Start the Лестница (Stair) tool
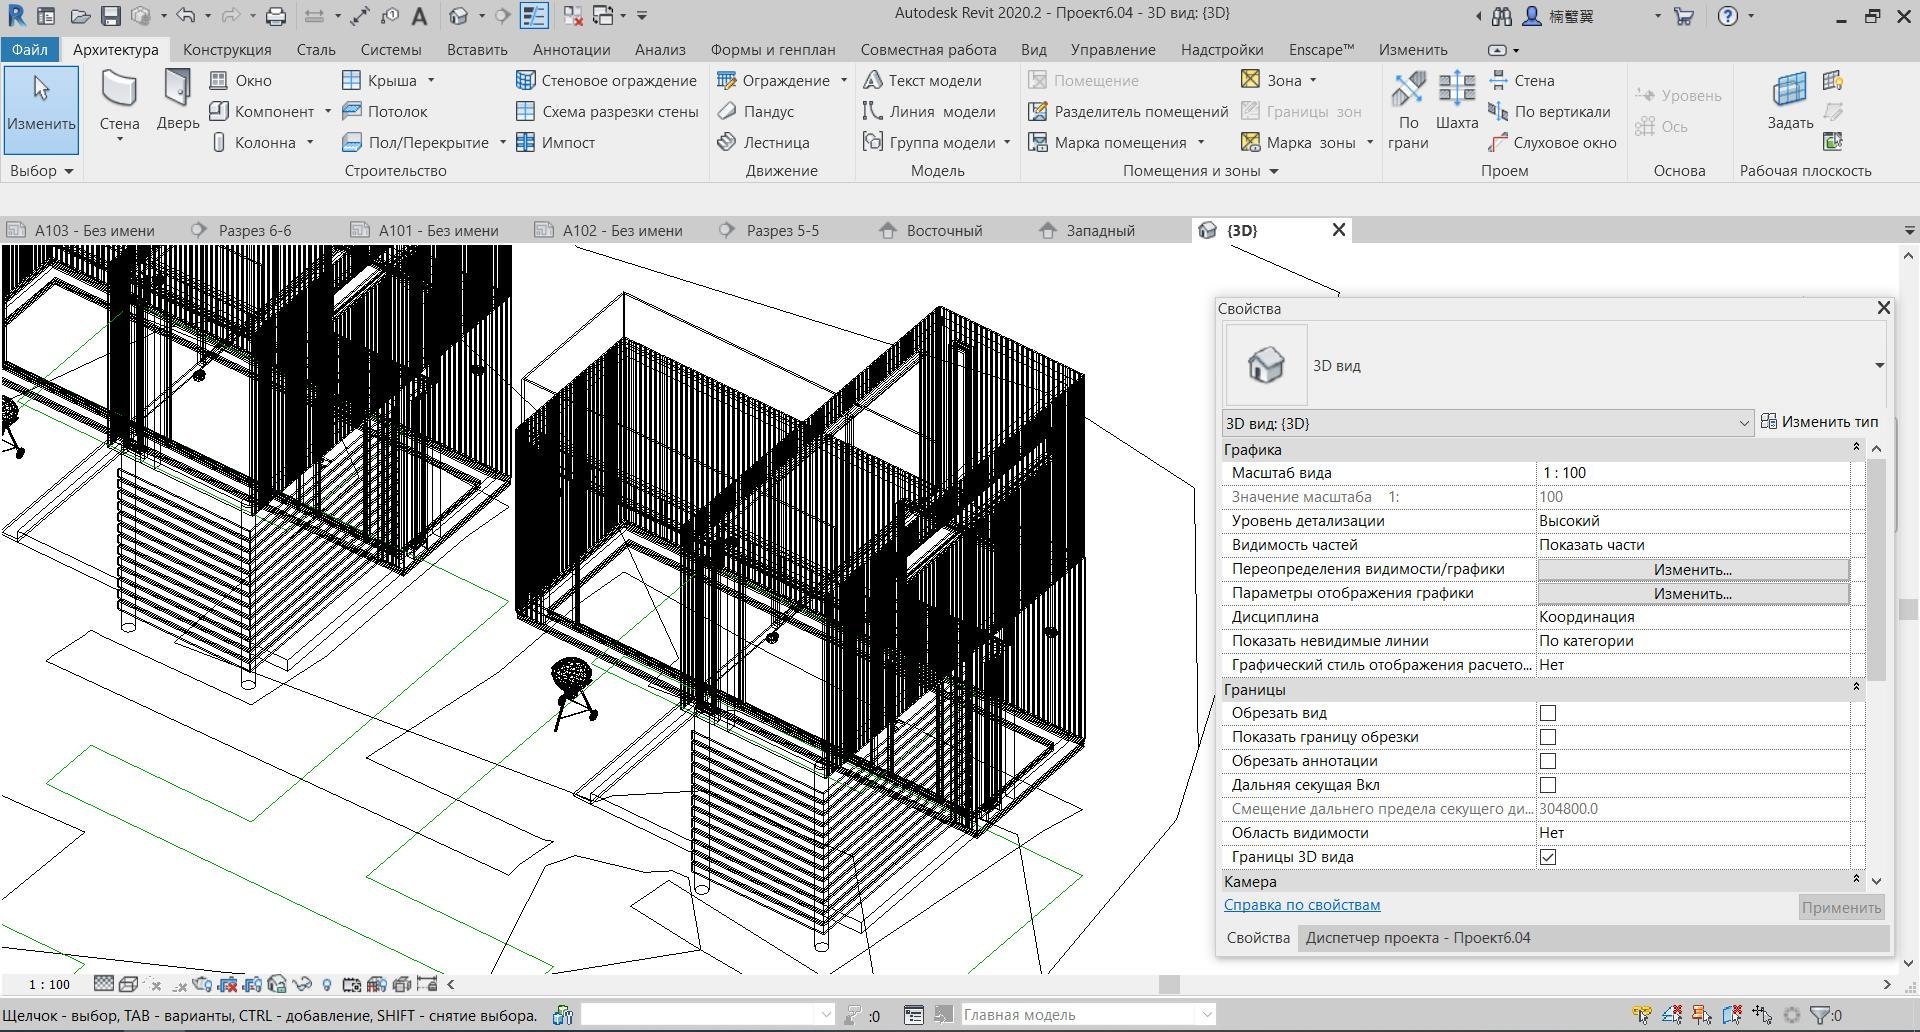 [763, 142]
